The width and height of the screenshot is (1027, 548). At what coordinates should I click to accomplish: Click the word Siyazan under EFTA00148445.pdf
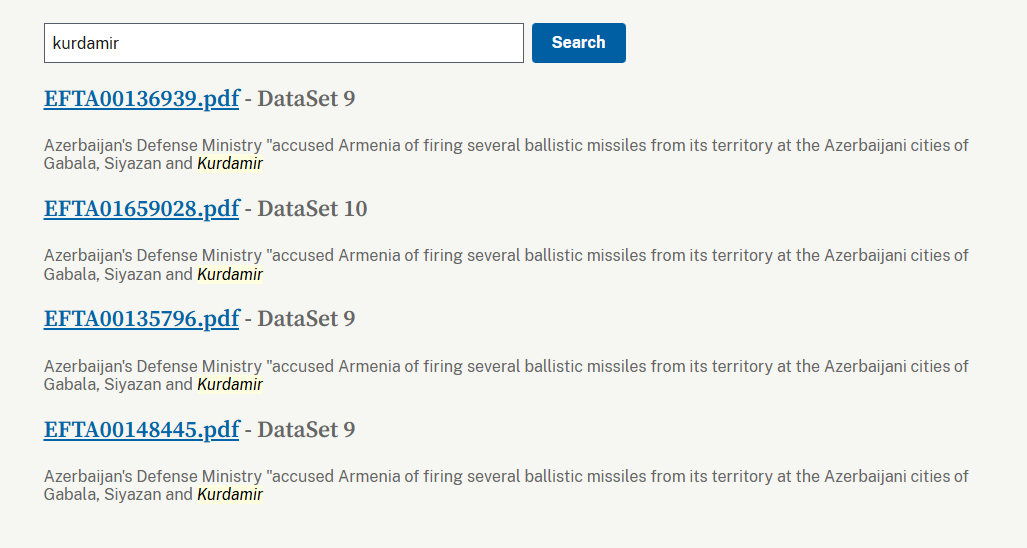(132, 494)
